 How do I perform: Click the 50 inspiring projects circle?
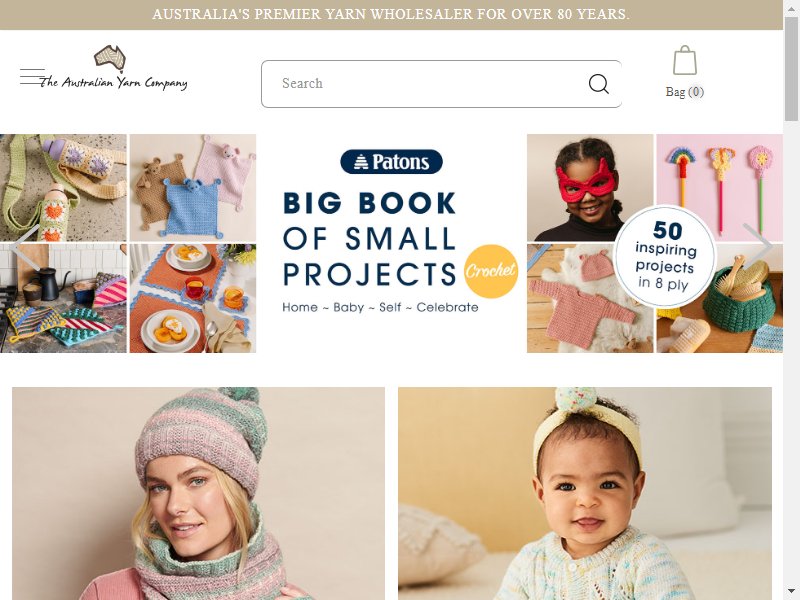pos(665,257)
